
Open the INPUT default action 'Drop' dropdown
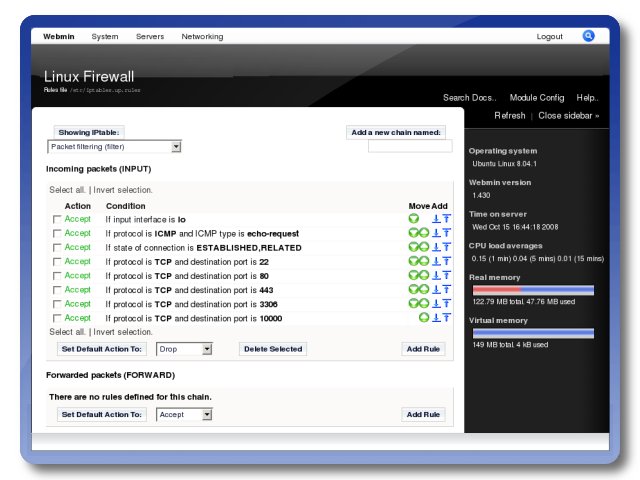point(184,349)
